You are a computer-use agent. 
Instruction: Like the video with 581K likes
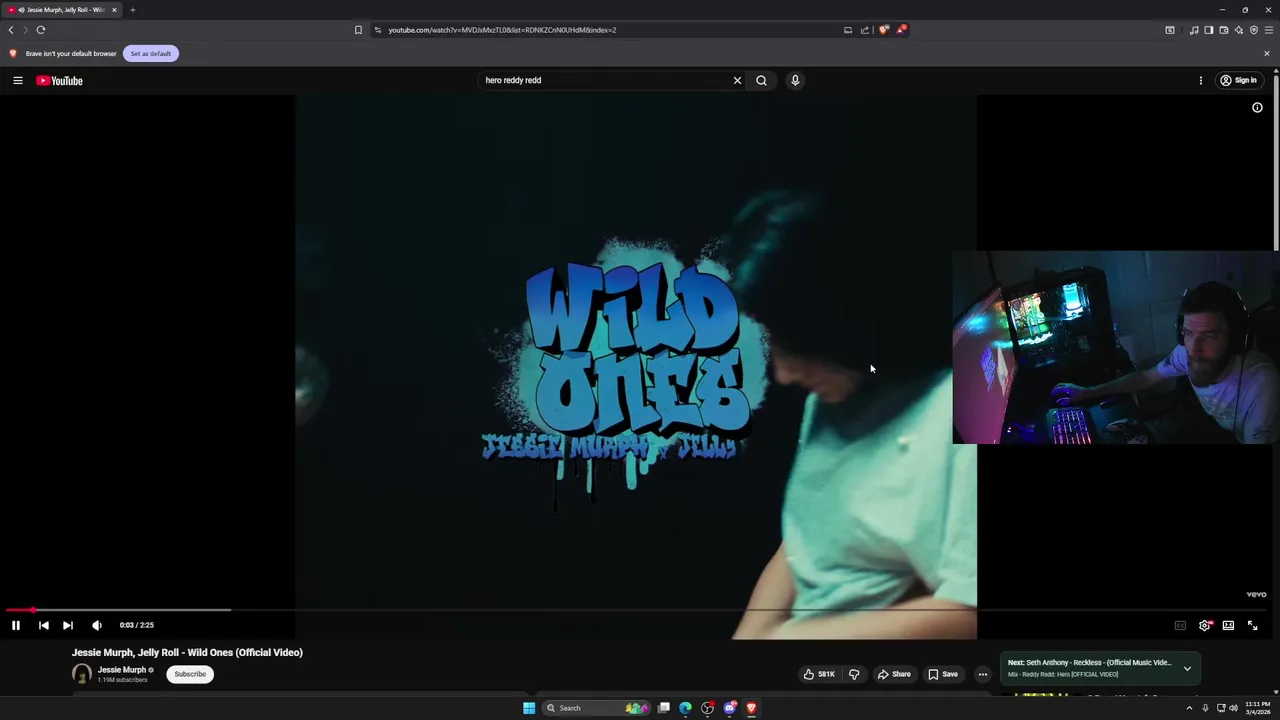tap(819, 674)
